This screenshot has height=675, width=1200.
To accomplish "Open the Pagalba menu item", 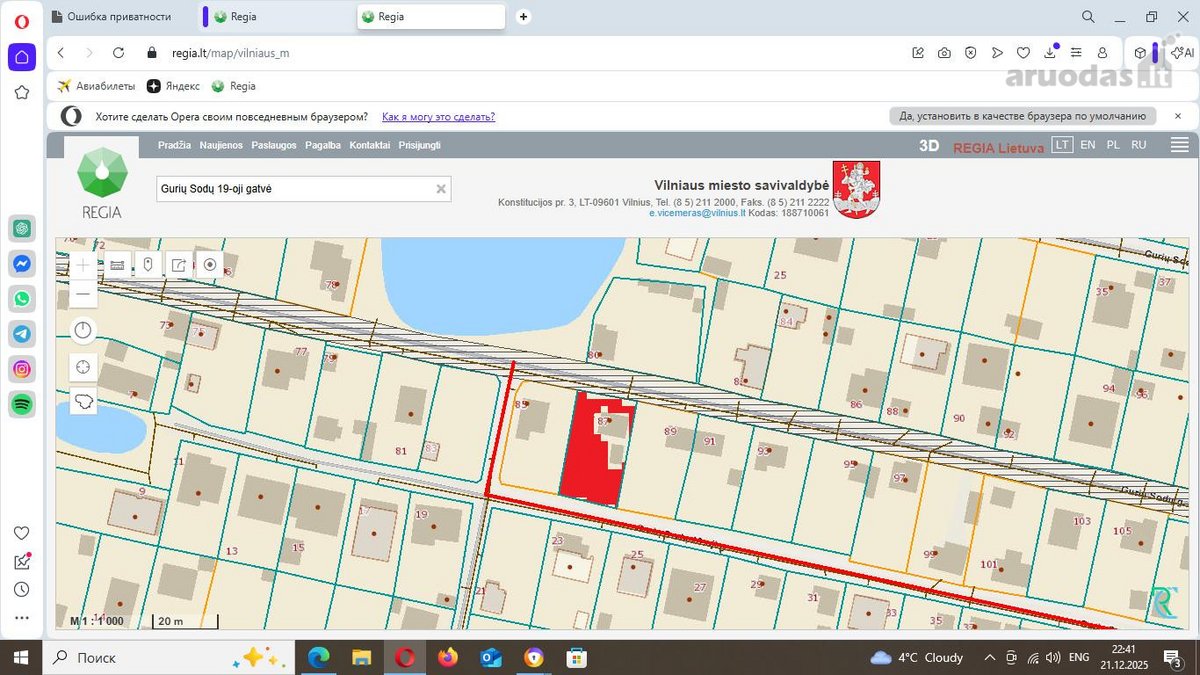I will pos(323,145).
